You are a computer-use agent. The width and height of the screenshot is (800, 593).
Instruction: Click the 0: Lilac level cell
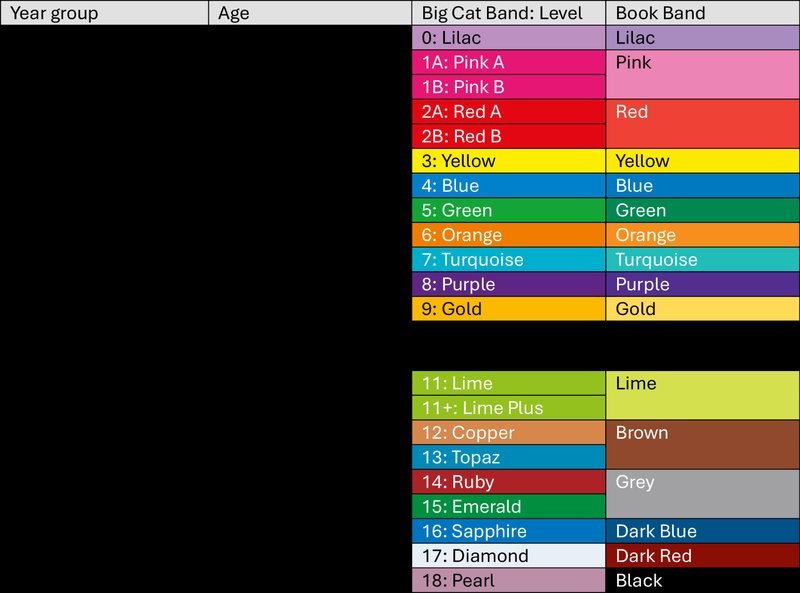tap(509, 38)
